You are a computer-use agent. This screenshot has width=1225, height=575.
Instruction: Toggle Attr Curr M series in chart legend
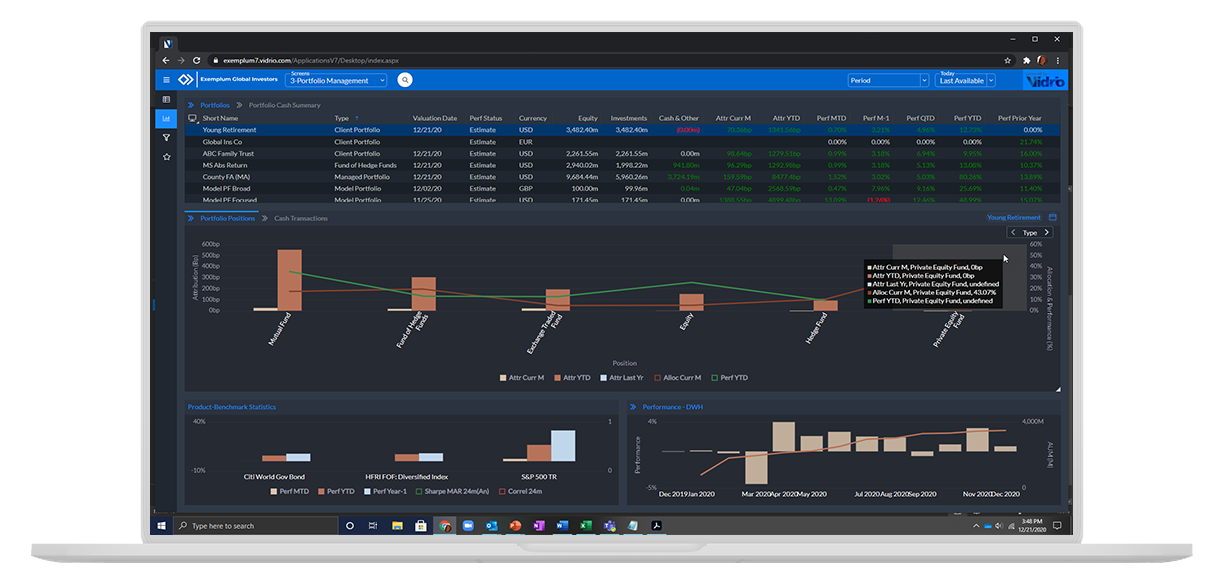(x=521, y=378)
